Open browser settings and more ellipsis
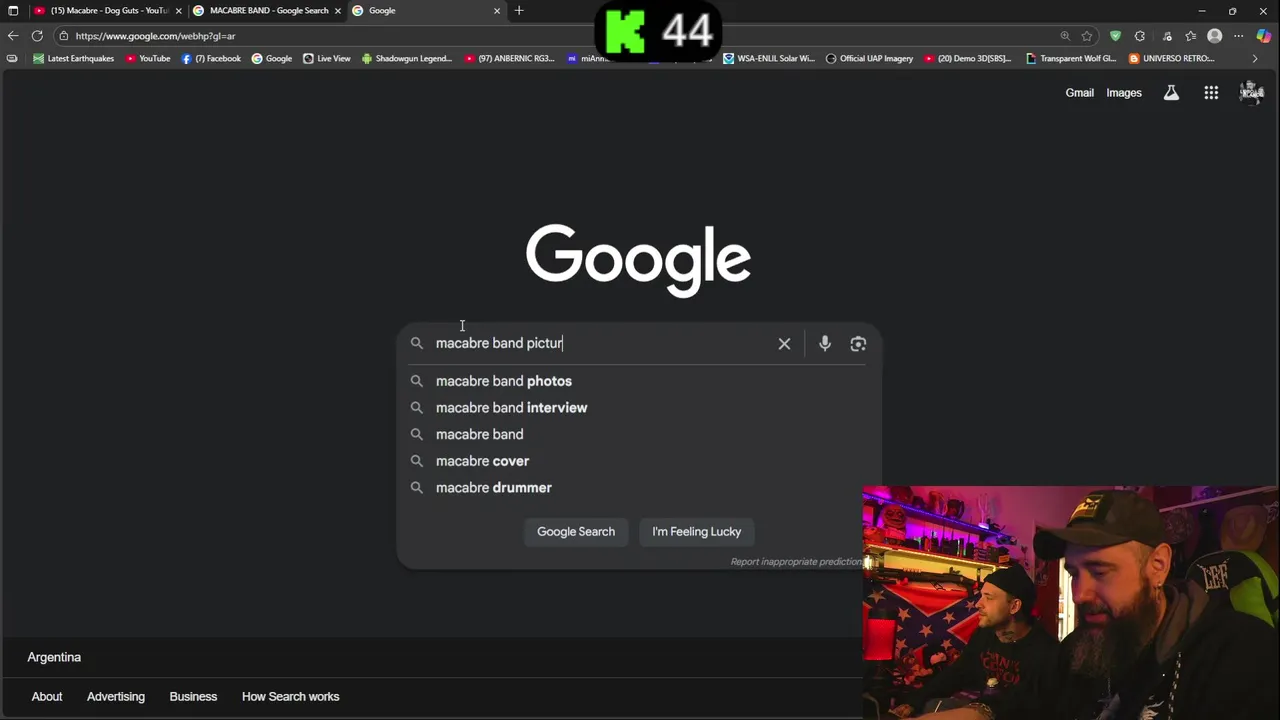The image size is (1280, 720). (1239, 36)
